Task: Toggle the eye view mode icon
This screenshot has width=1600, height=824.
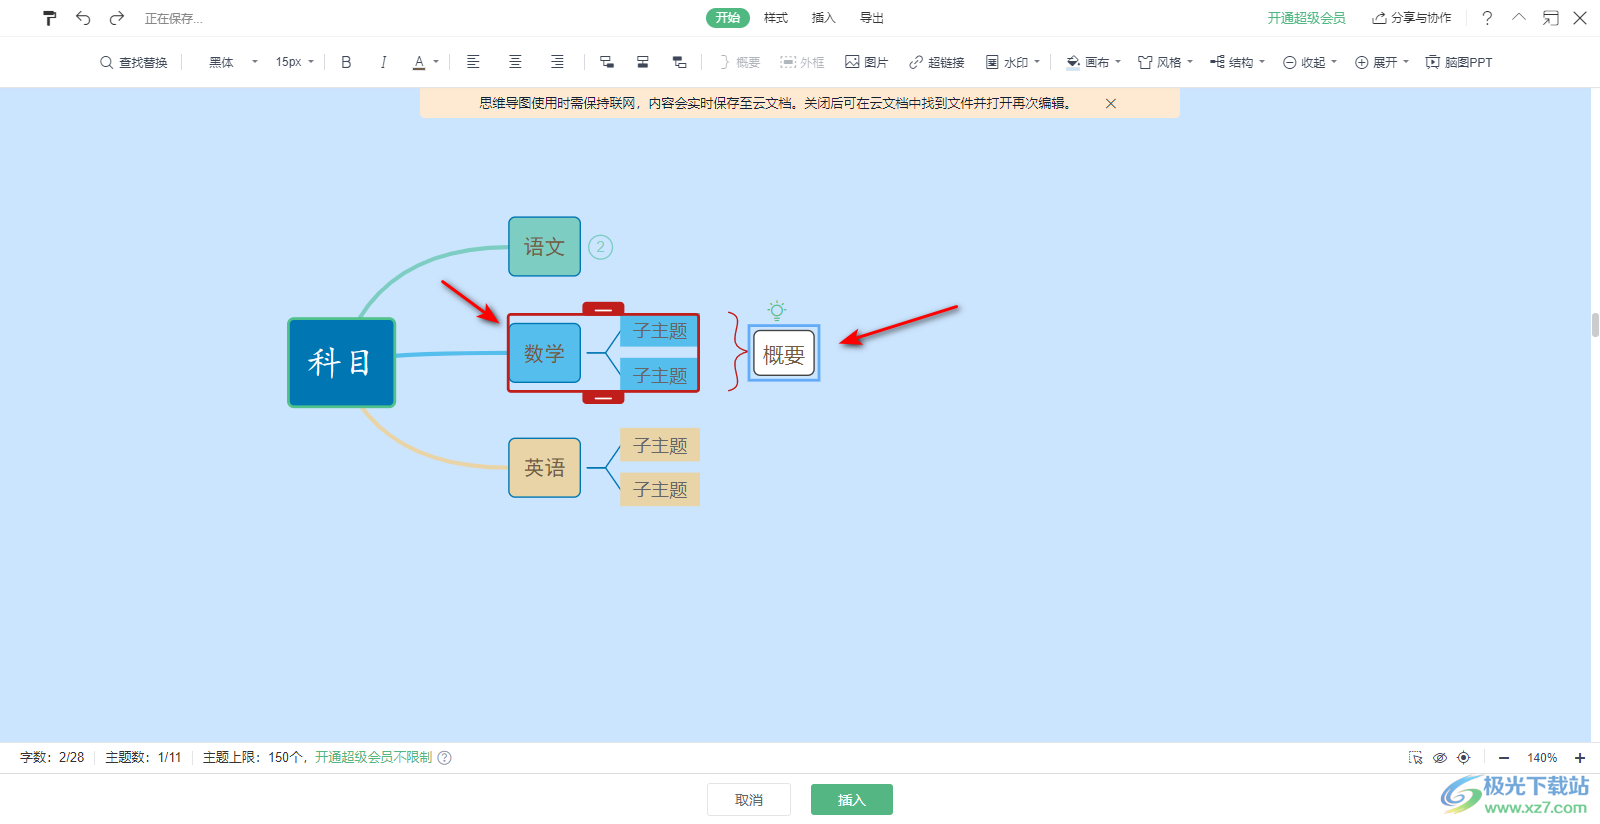Action: click(1440, 757)
